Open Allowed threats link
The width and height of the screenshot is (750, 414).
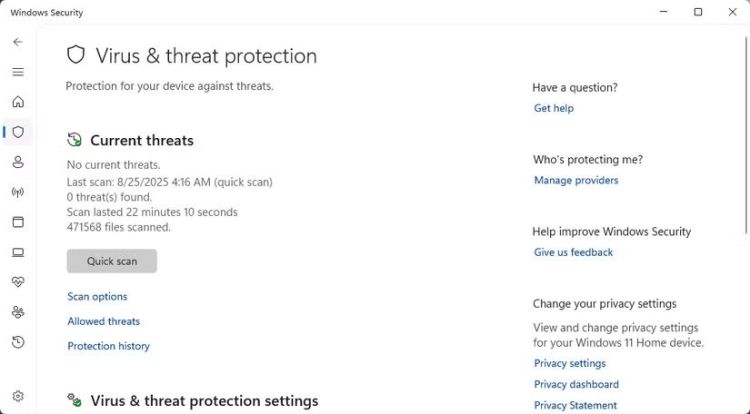point(103,322)
